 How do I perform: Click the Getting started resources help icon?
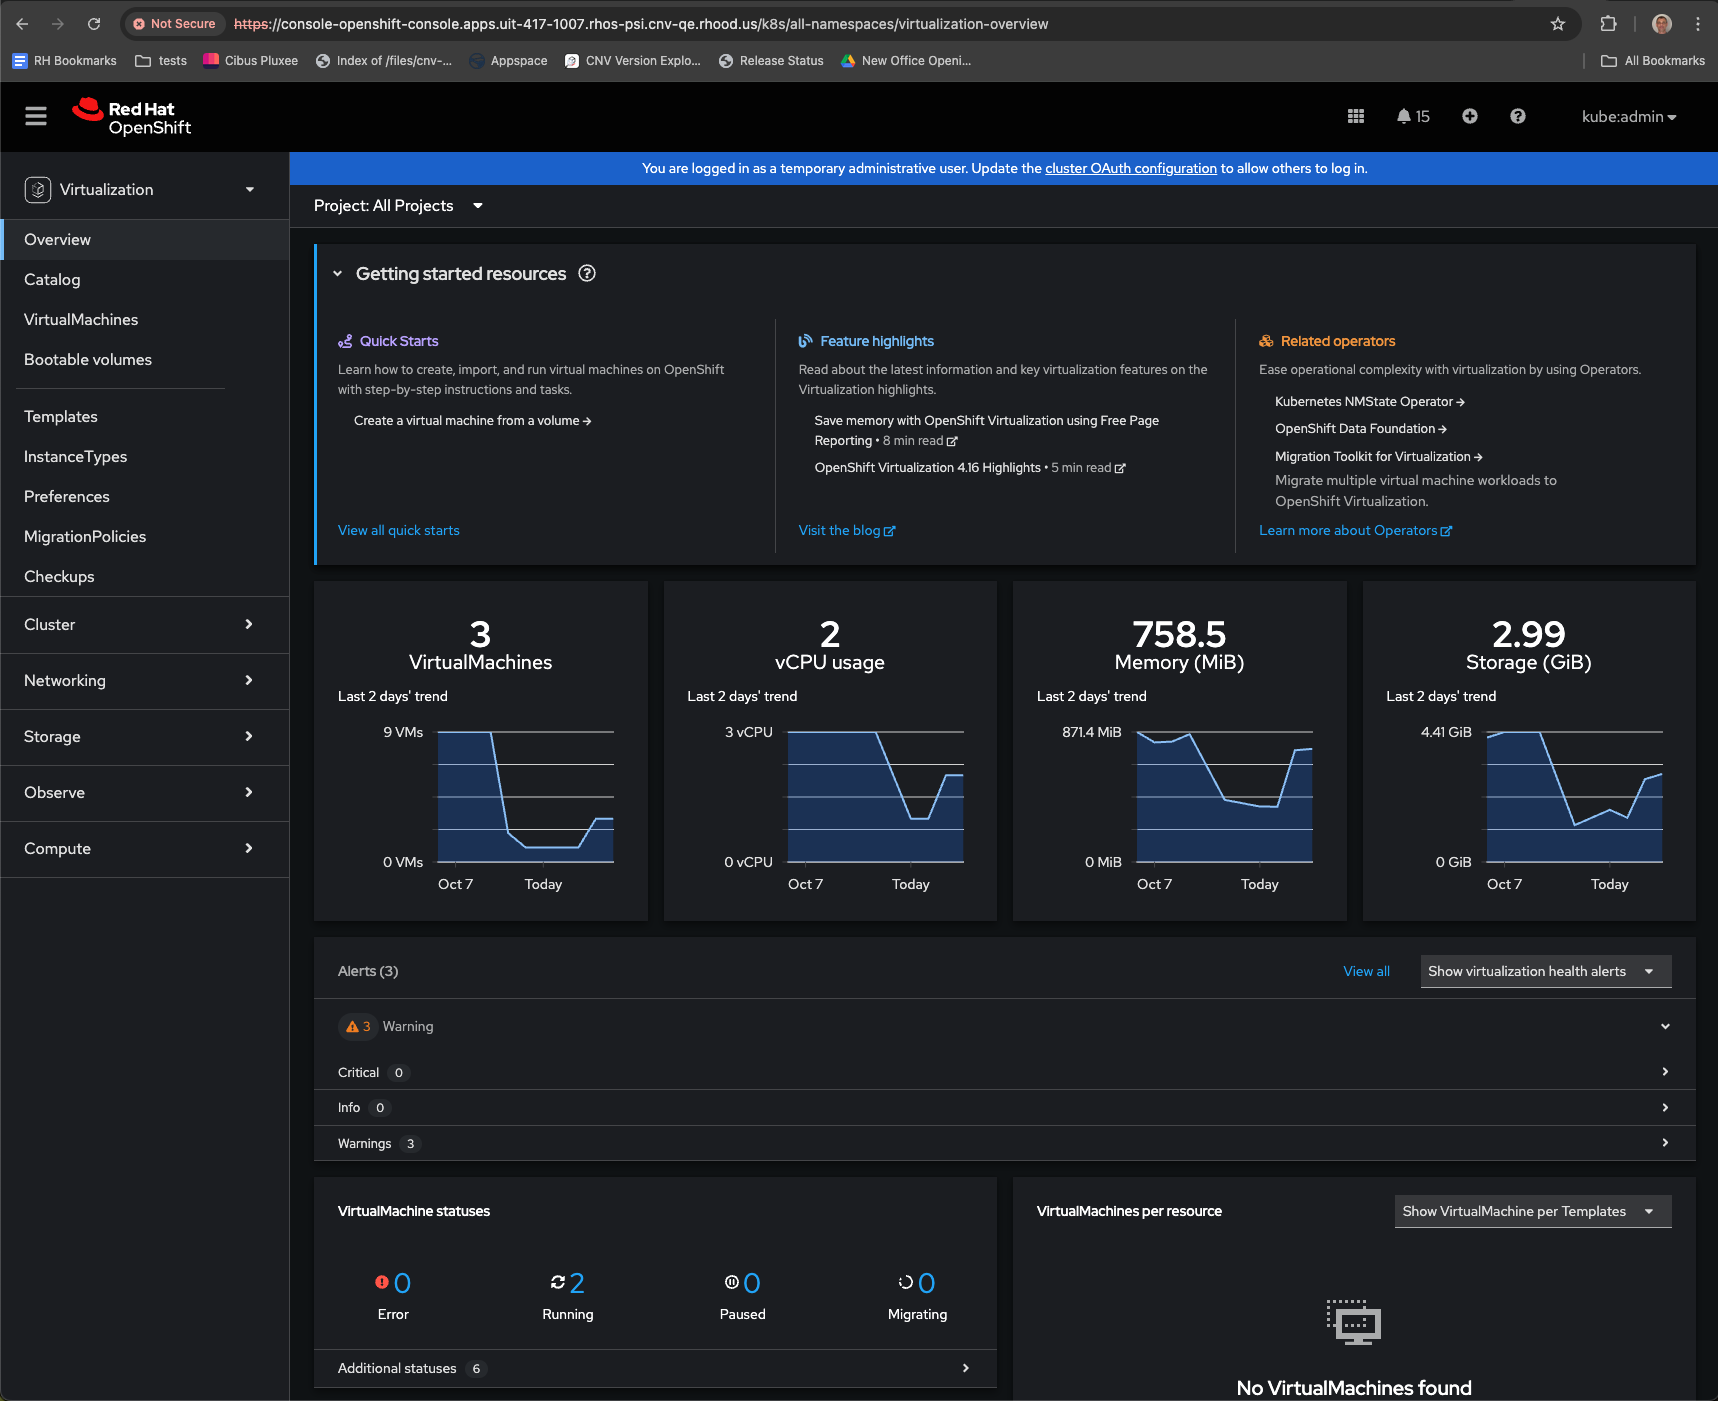click(x=587, y=274)
